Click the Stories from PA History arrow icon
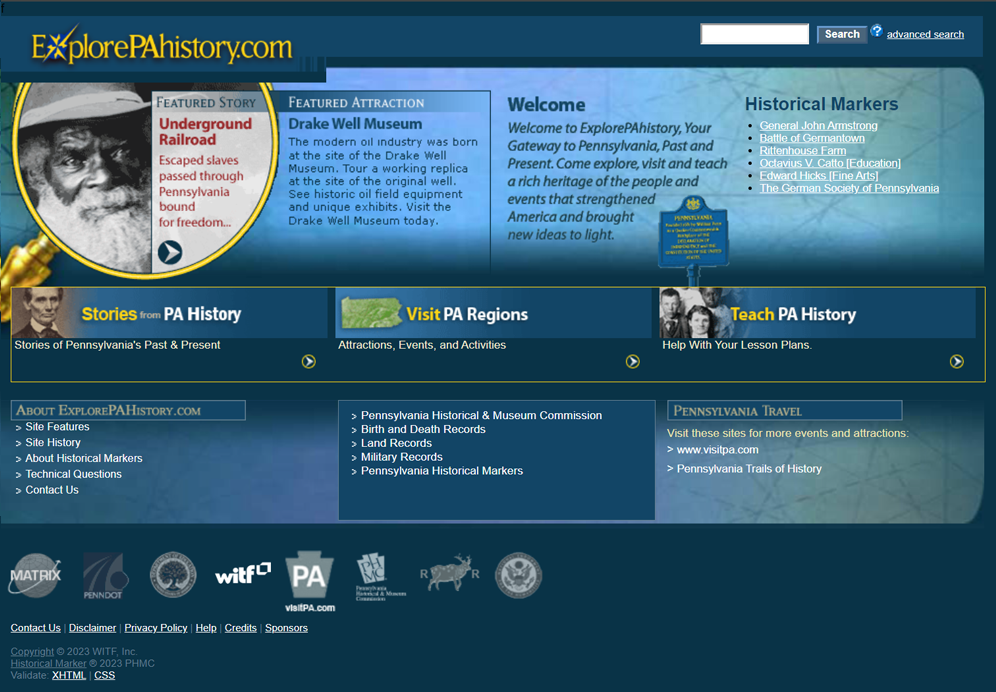This screenshot has height=692, width=996. (309, 362)
